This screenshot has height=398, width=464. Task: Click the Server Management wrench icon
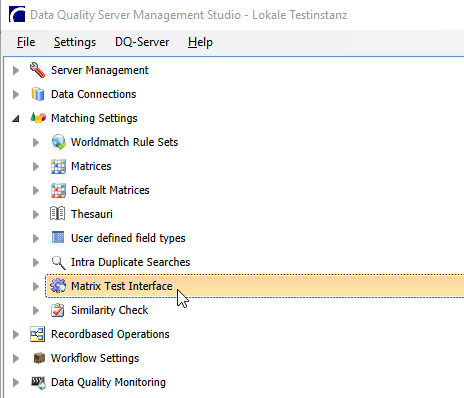pos(37,70)
